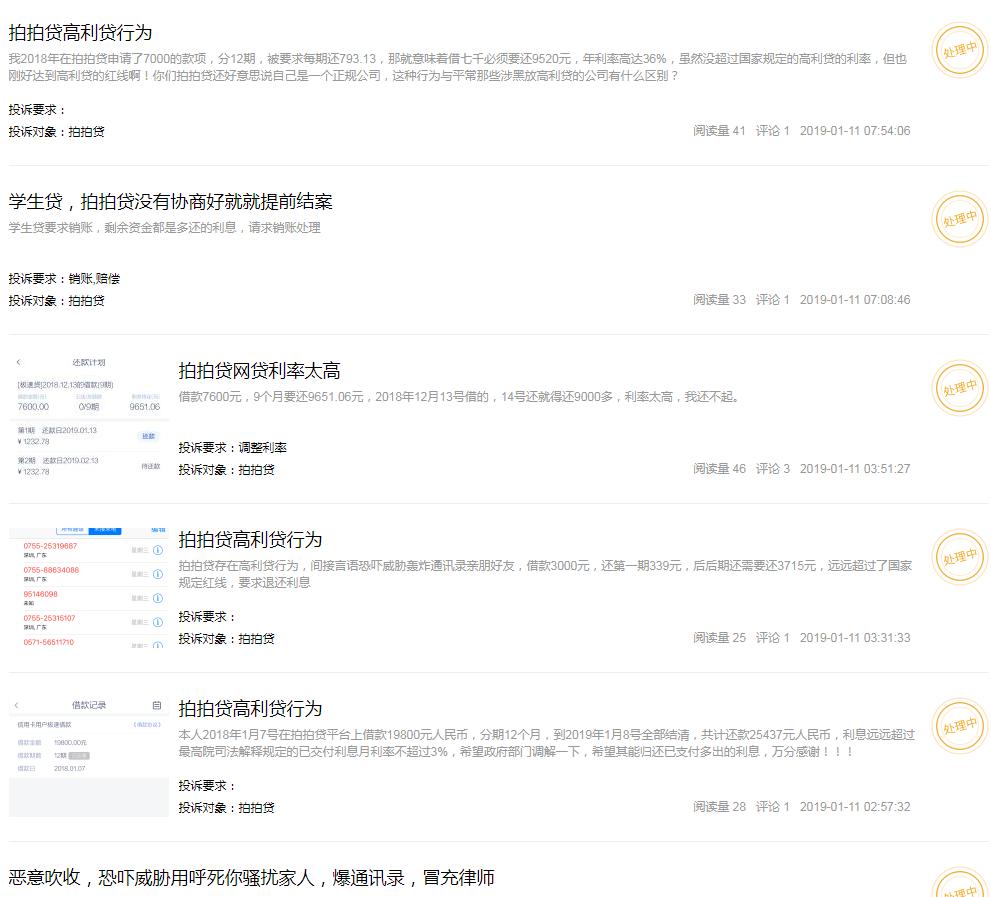This screenshot has width=991, height=897.
Task: Click the 处理中 stamp on the 3000元借款 complaint
Action: 959,557
